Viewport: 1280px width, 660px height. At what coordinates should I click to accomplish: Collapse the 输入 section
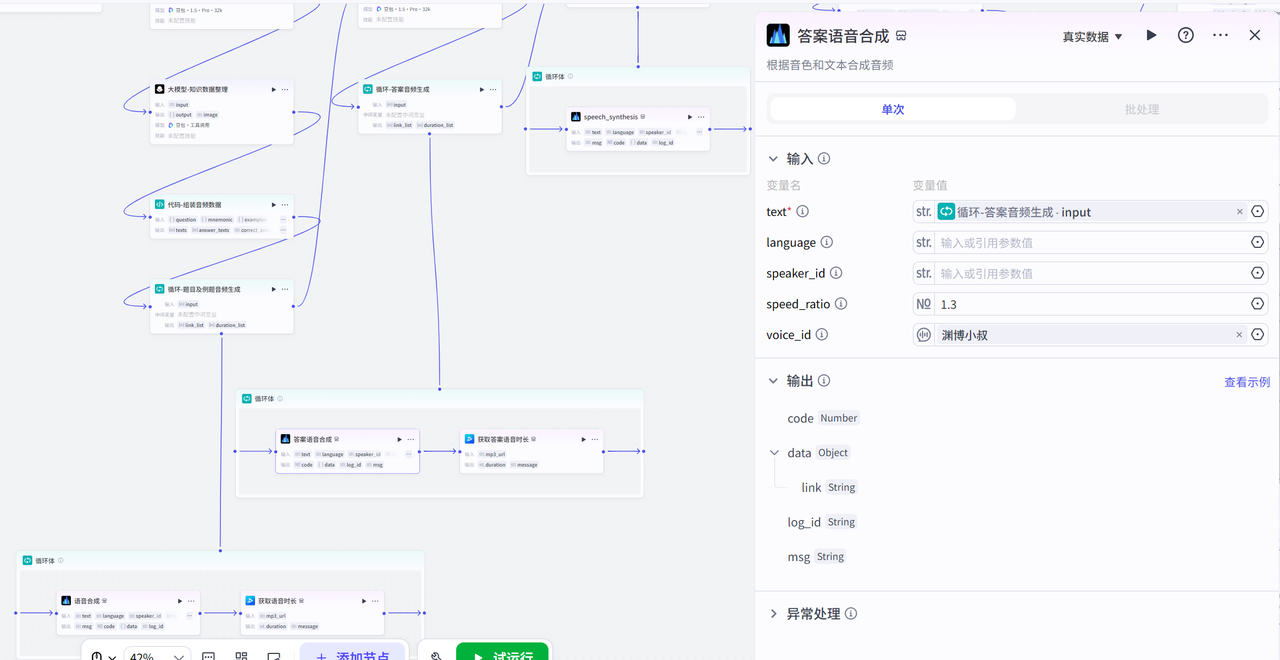coord(773,158)
